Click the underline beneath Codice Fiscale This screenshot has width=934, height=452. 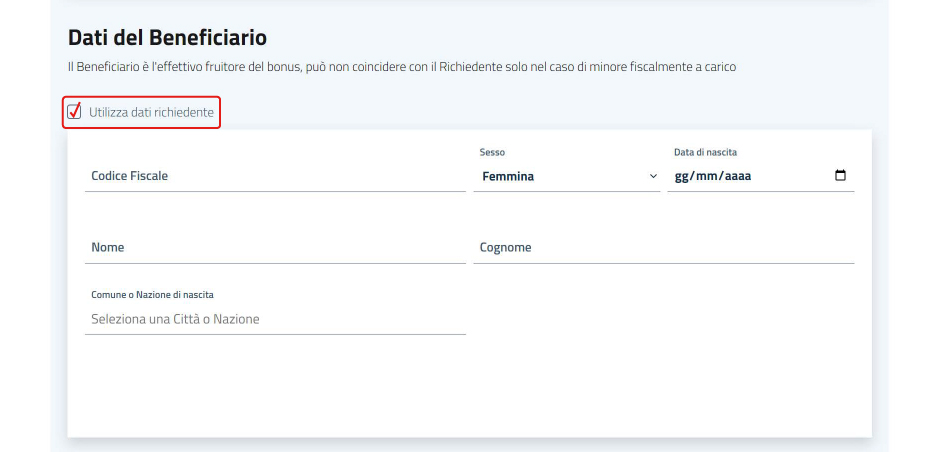(x=275, y=191)
